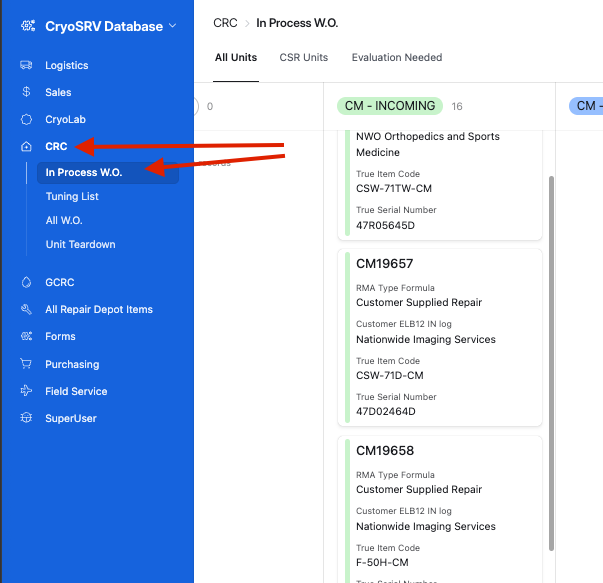Open the CM19657 work order card
This screenshot has height=583, width=603.
pos(440,338)
